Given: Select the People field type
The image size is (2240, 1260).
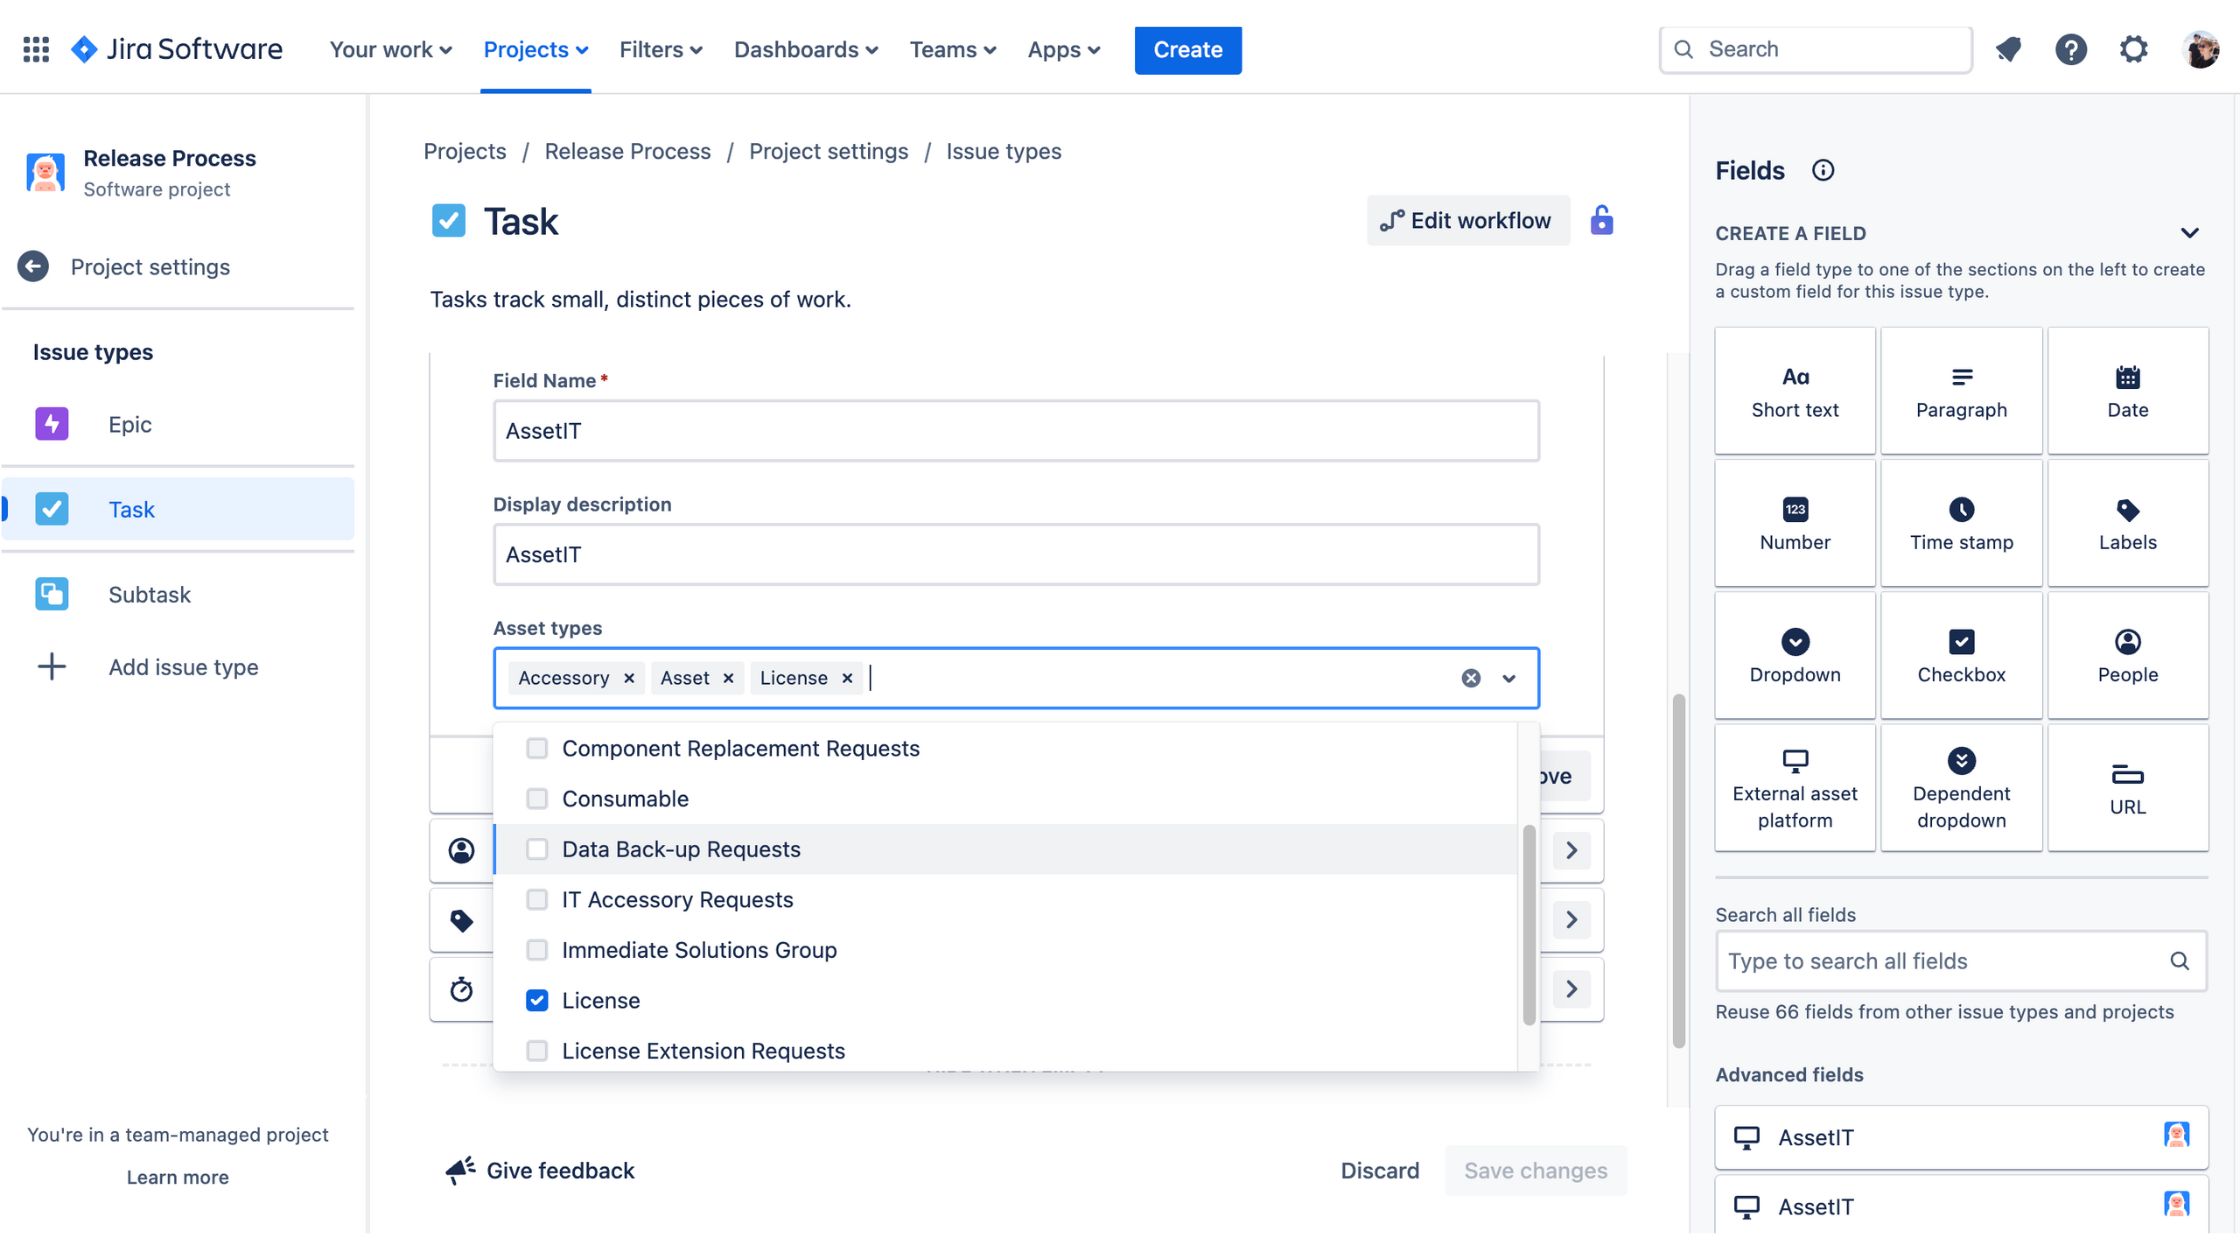Looking at the screenshot, I should tap(2127, 655).
